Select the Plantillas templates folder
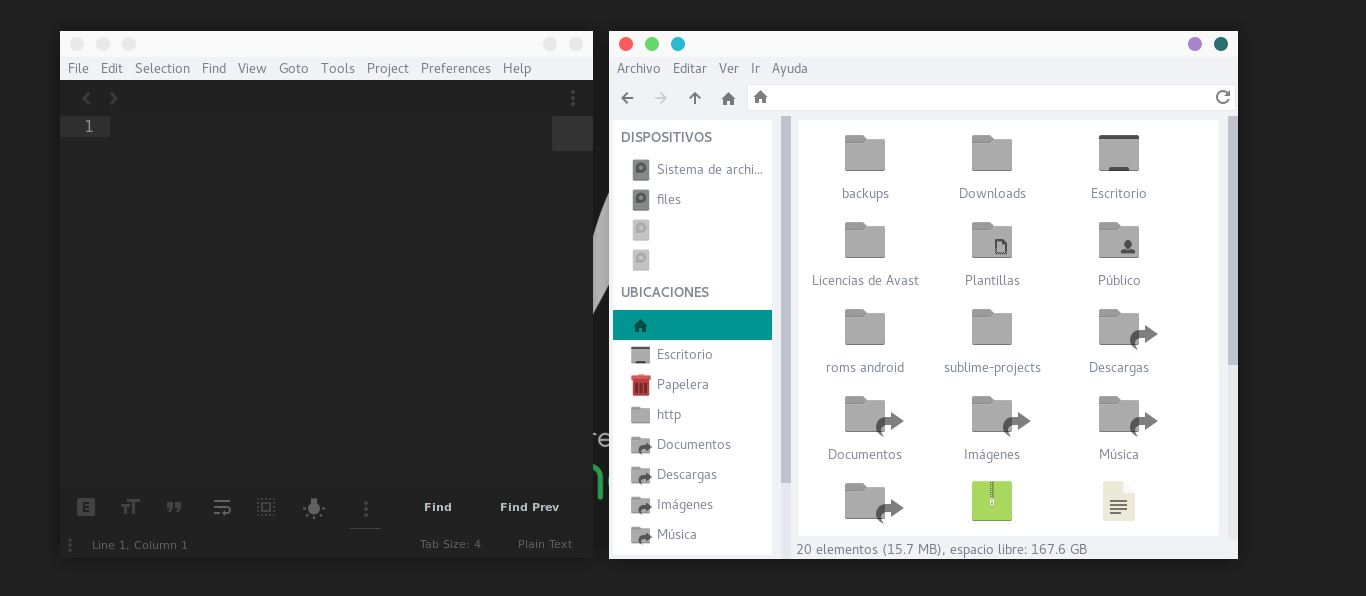This screenshot has width=1366, height=596. point(992,241)
